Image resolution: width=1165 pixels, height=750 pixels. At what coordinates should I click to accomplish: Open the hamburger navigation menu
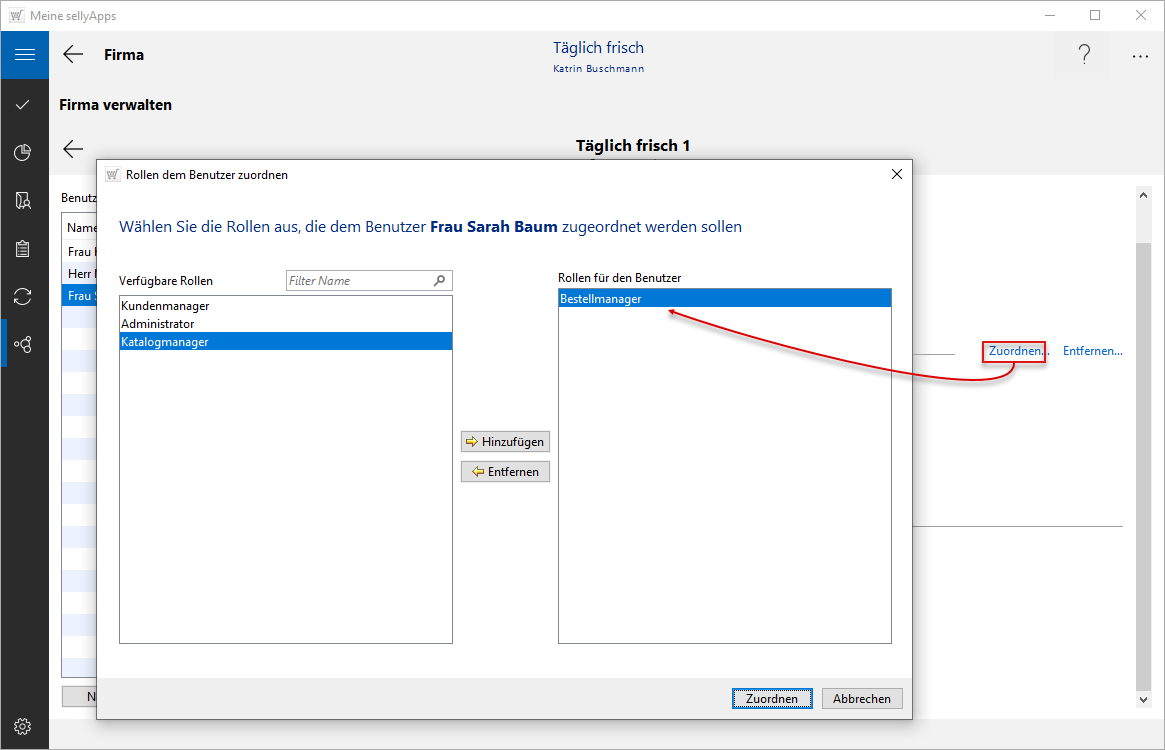(24, 55)
